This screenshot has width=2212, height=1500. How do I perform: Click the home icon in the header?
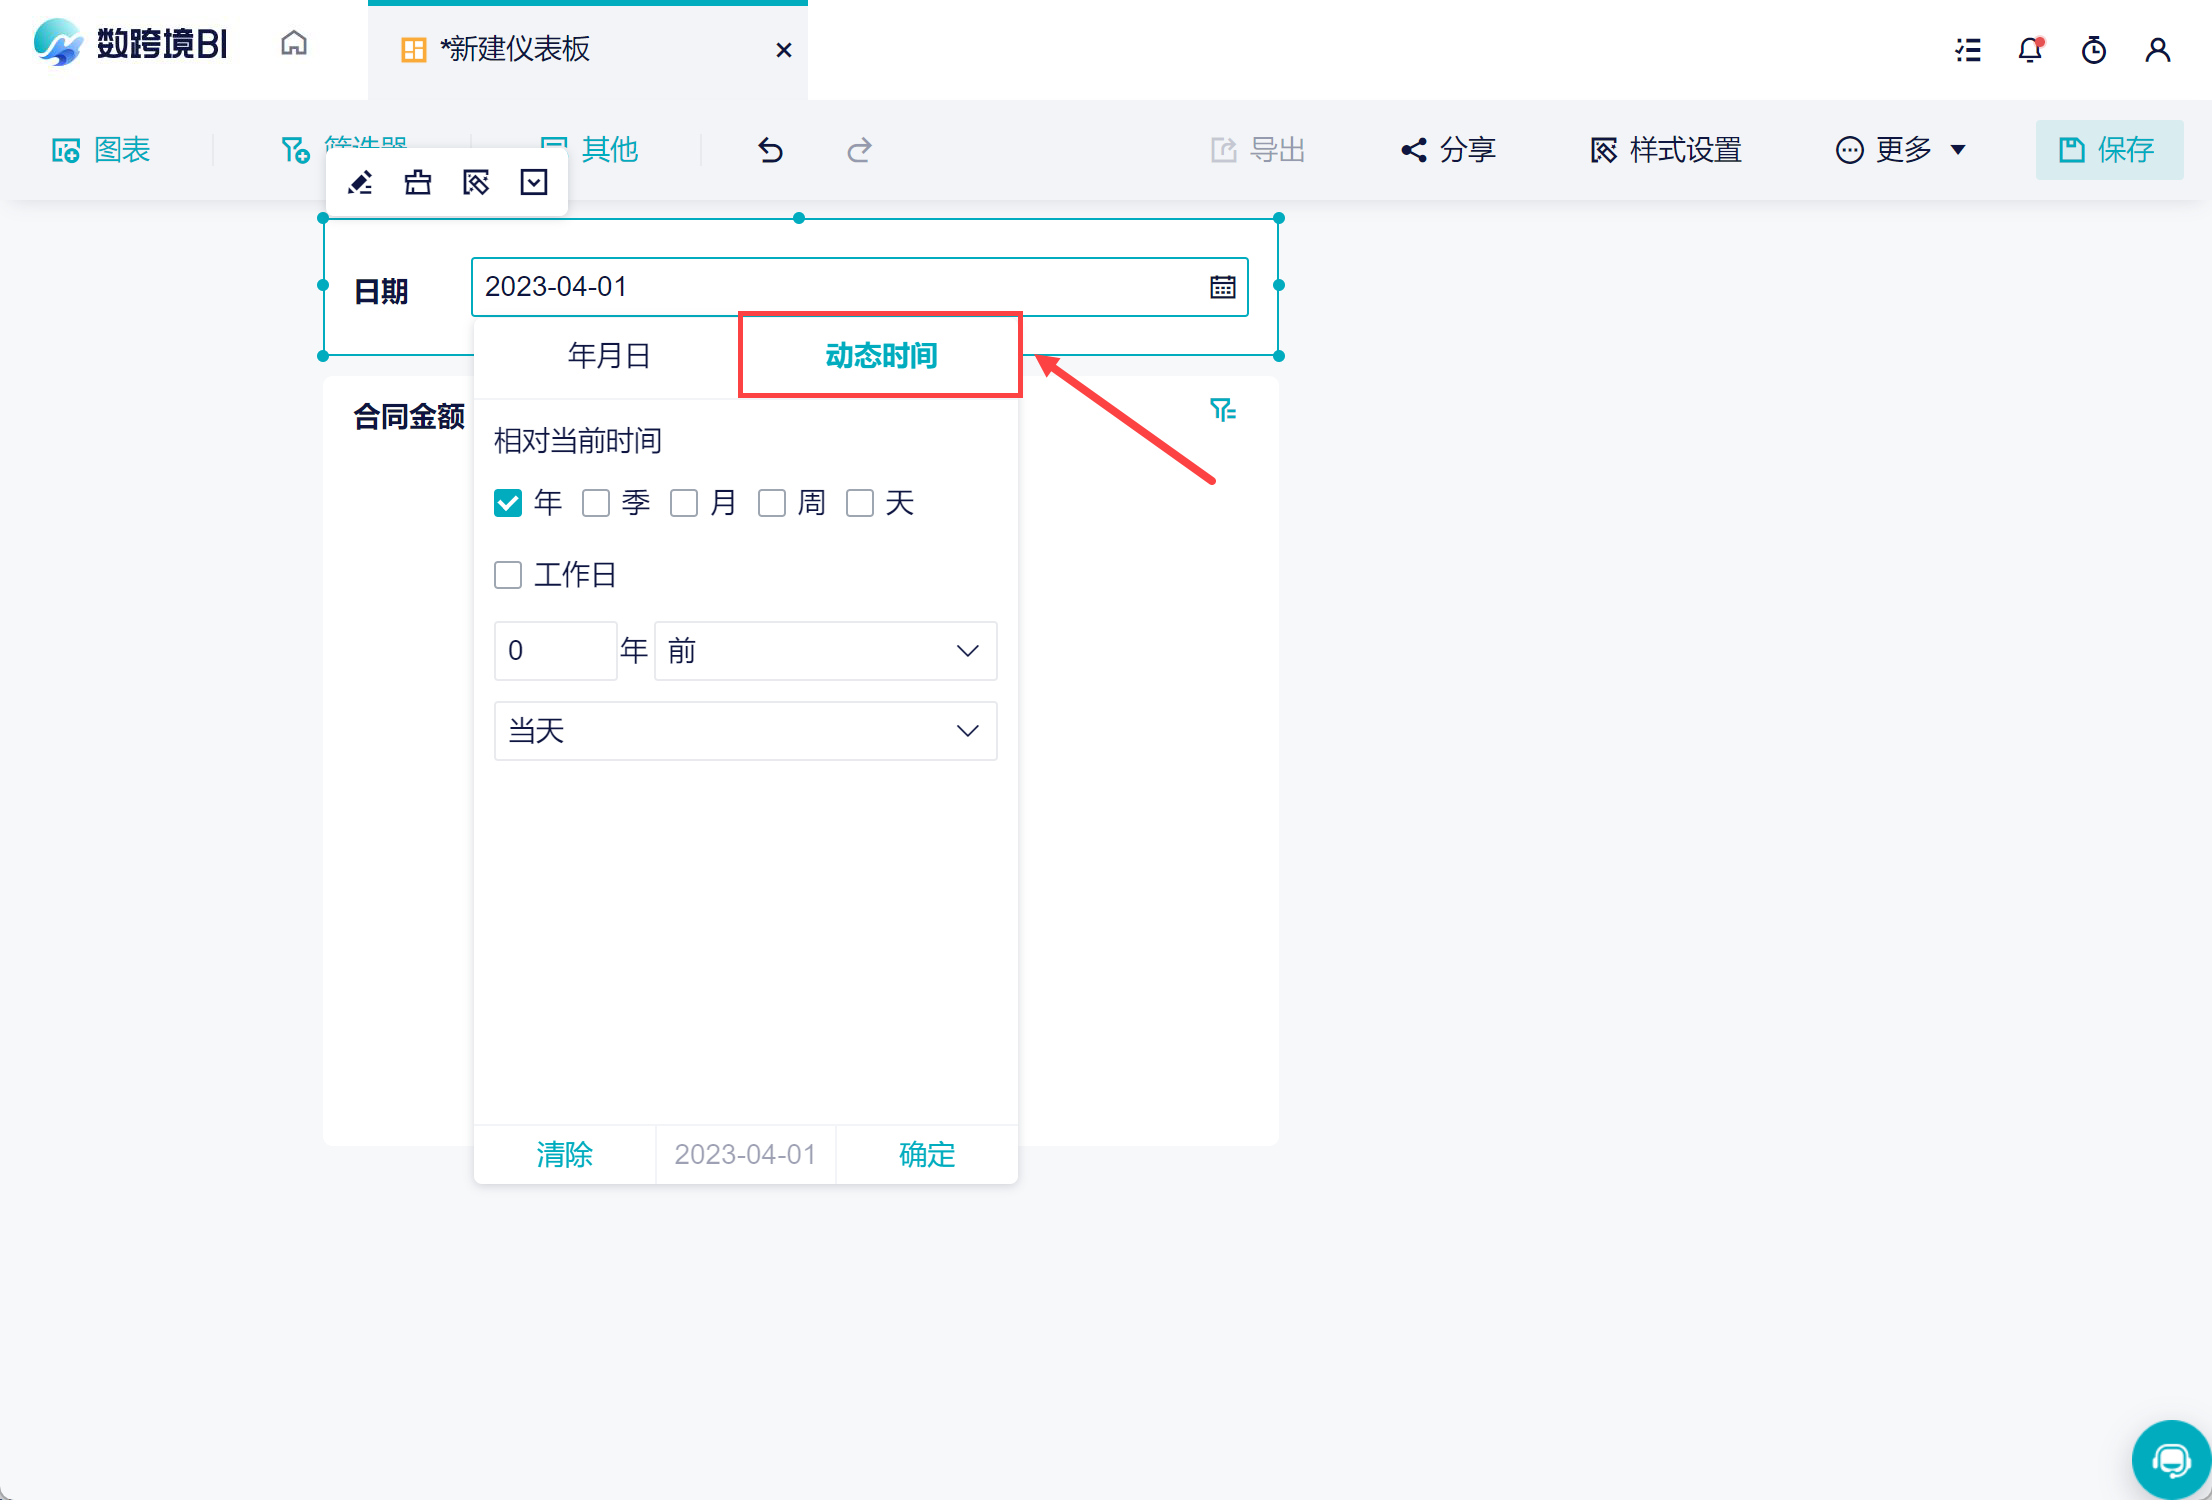click(x=294, y=44)
